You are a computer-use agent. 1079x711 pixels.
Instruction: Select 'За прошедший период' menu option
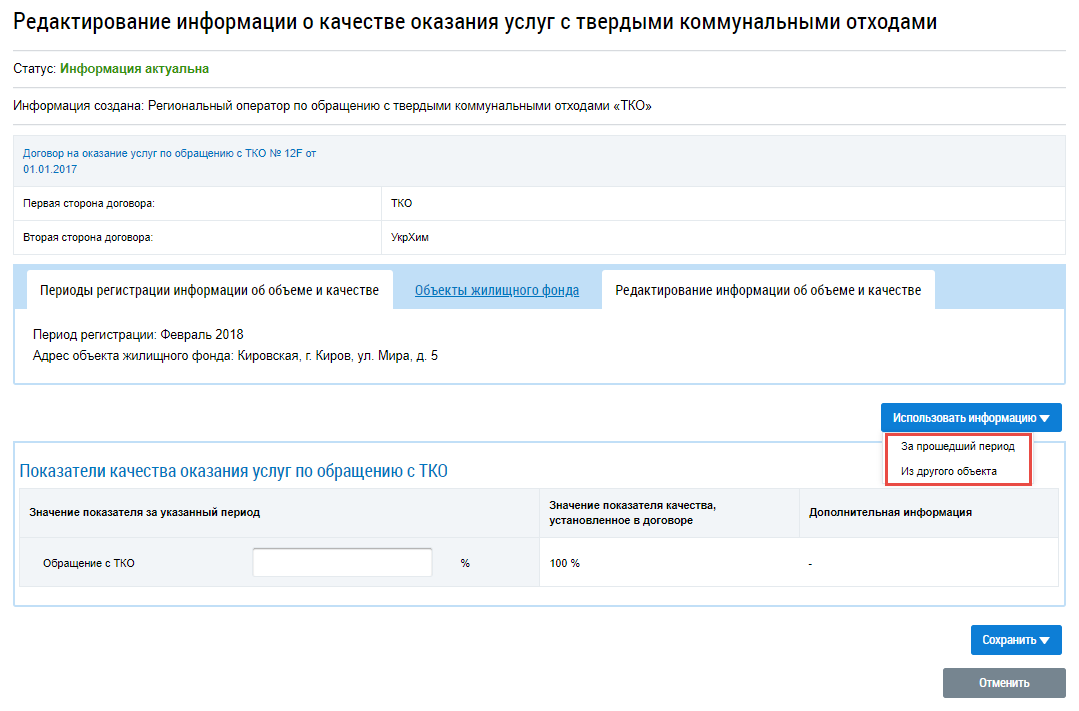click(957, 447)
